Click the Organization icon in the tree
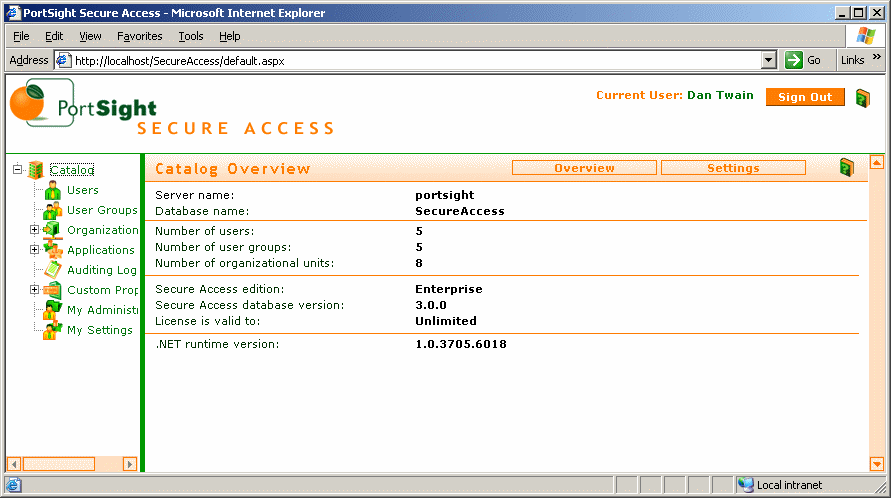 52,230
